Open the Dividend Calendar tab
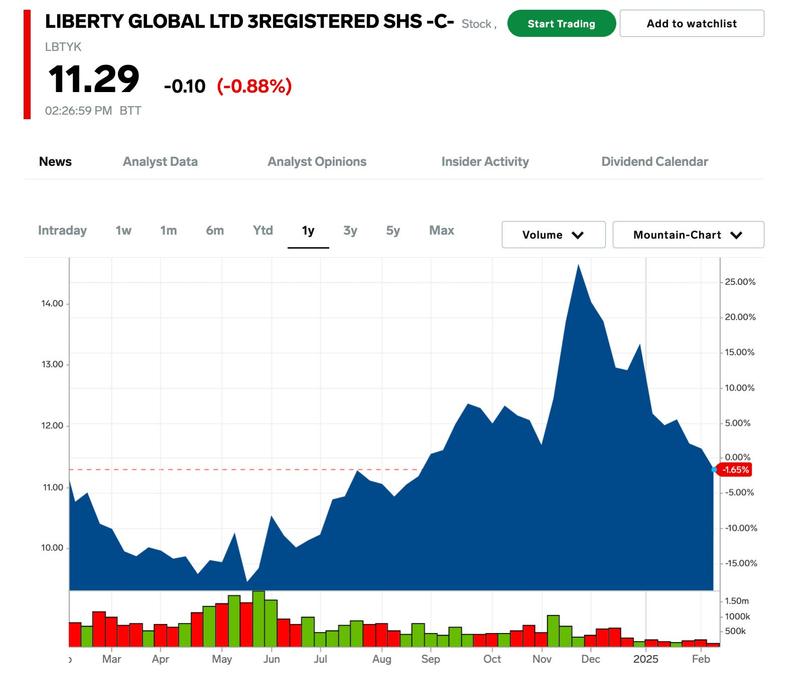The image size is (800, 680). click(x=654, y=161)
